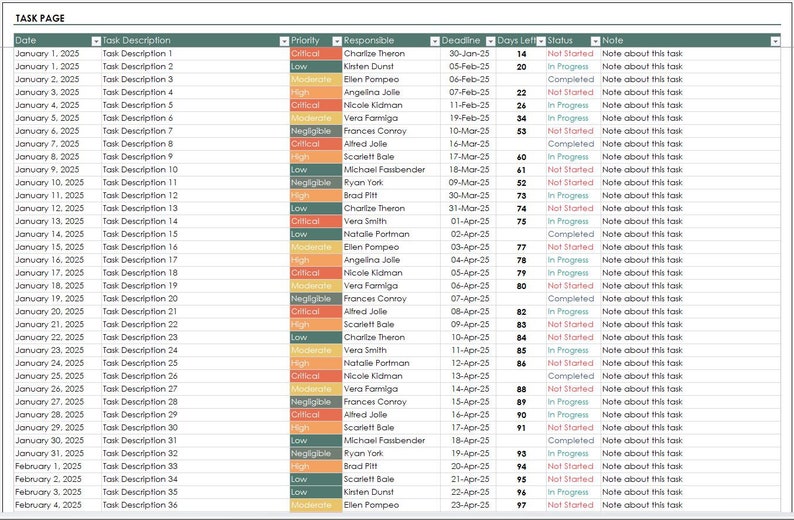The height and width of the screenshot is (520, 794).
Task: Open the Task Description filter dropdown
Action: (284, 41)
